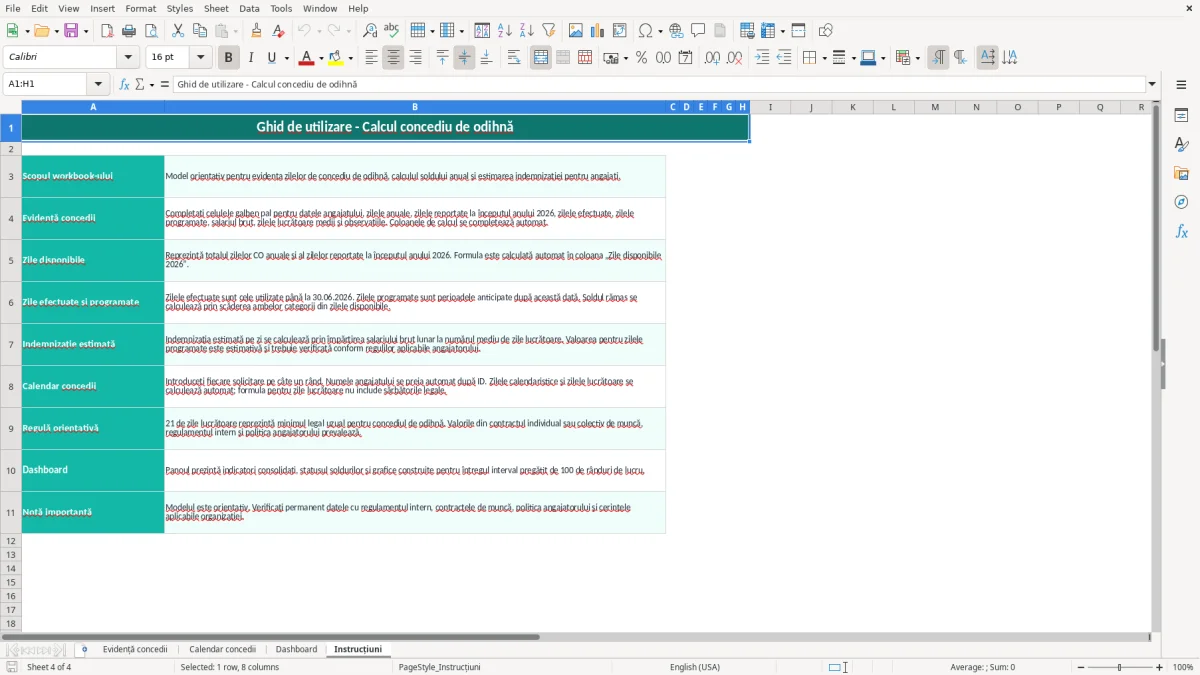Toggle print preview
Viewport: 1200px width, 675px height.
point(151,31)
